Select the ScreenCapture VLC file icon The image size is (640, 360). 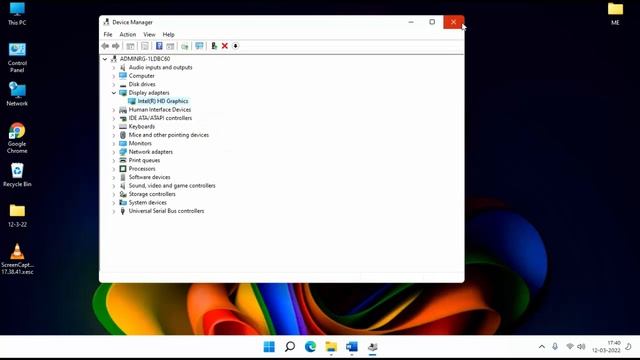tap(17, 259)
